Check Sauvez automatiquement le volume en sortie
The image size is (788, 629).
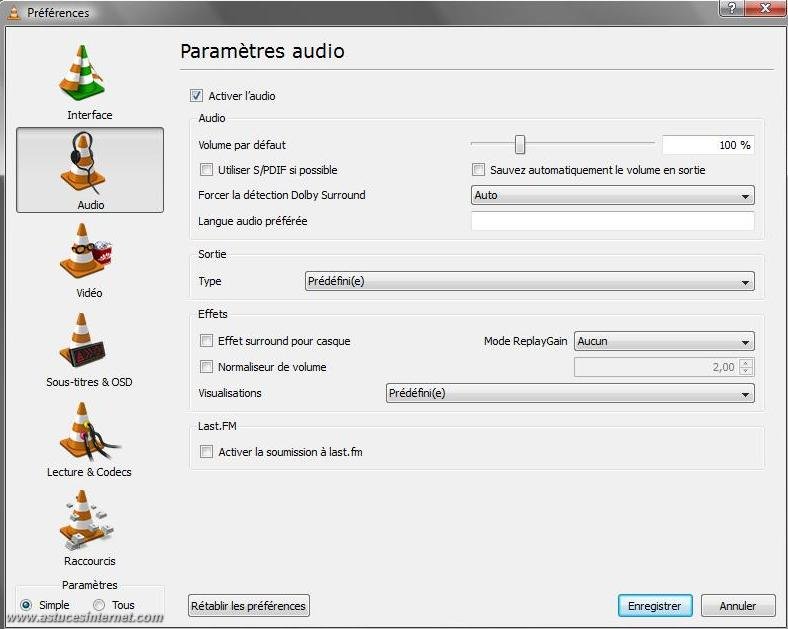(x=478, y=170)
